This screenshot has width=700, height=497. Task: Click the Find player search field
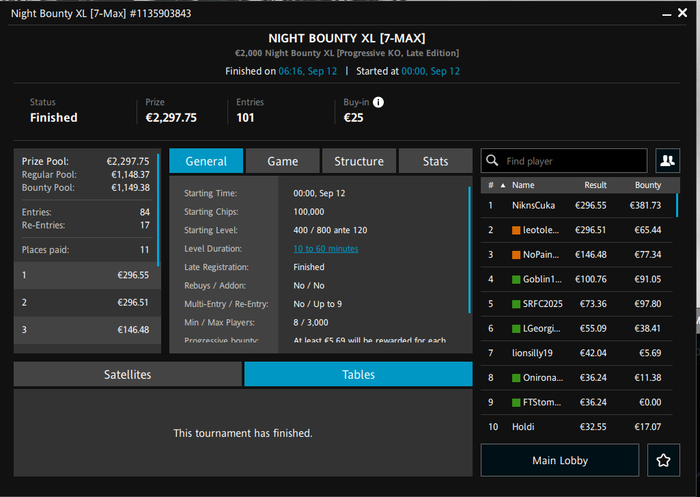point(573,161)
